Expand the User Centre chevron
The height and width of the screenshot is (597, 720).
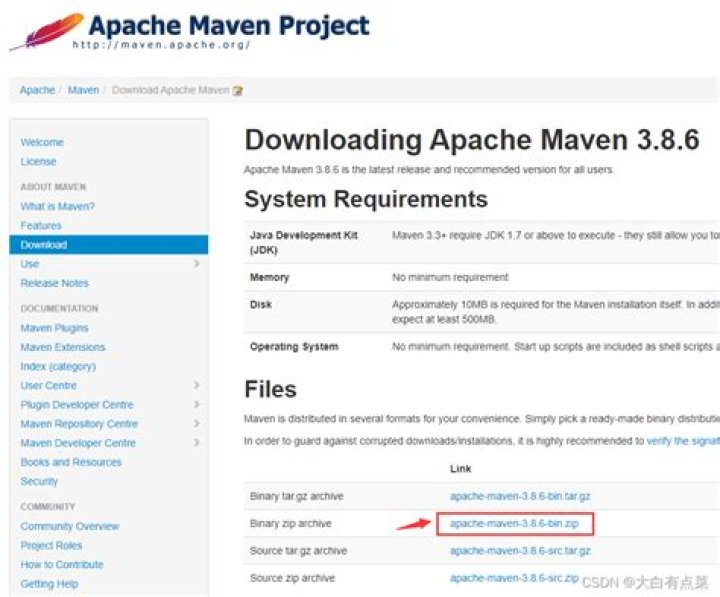(x=197, y=385)
